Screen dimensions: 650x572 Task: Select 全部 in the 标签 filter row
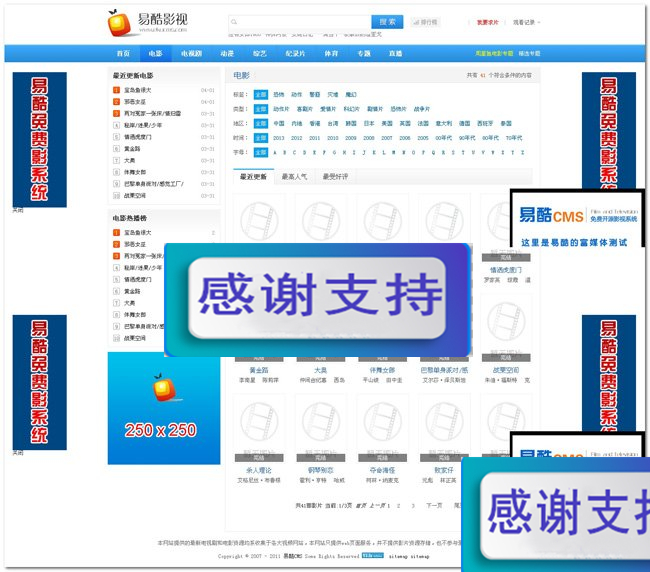coord(261,95)
